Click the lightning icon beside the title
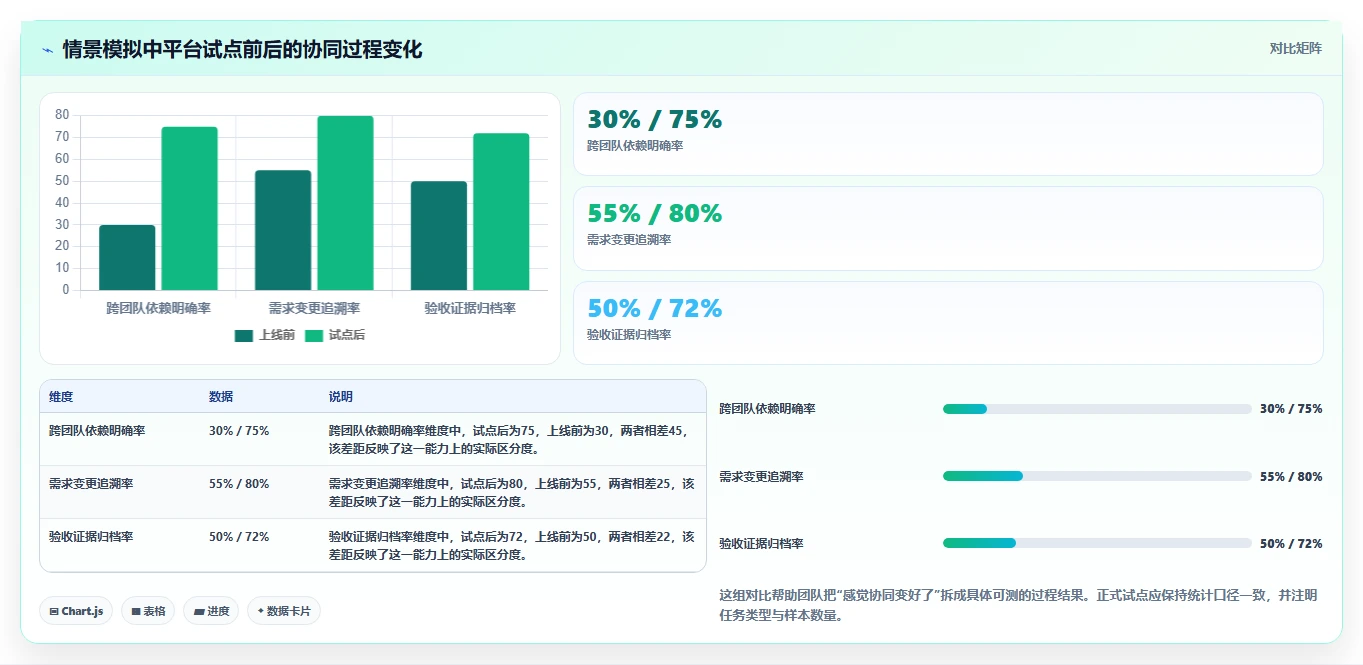 point(48,50)
